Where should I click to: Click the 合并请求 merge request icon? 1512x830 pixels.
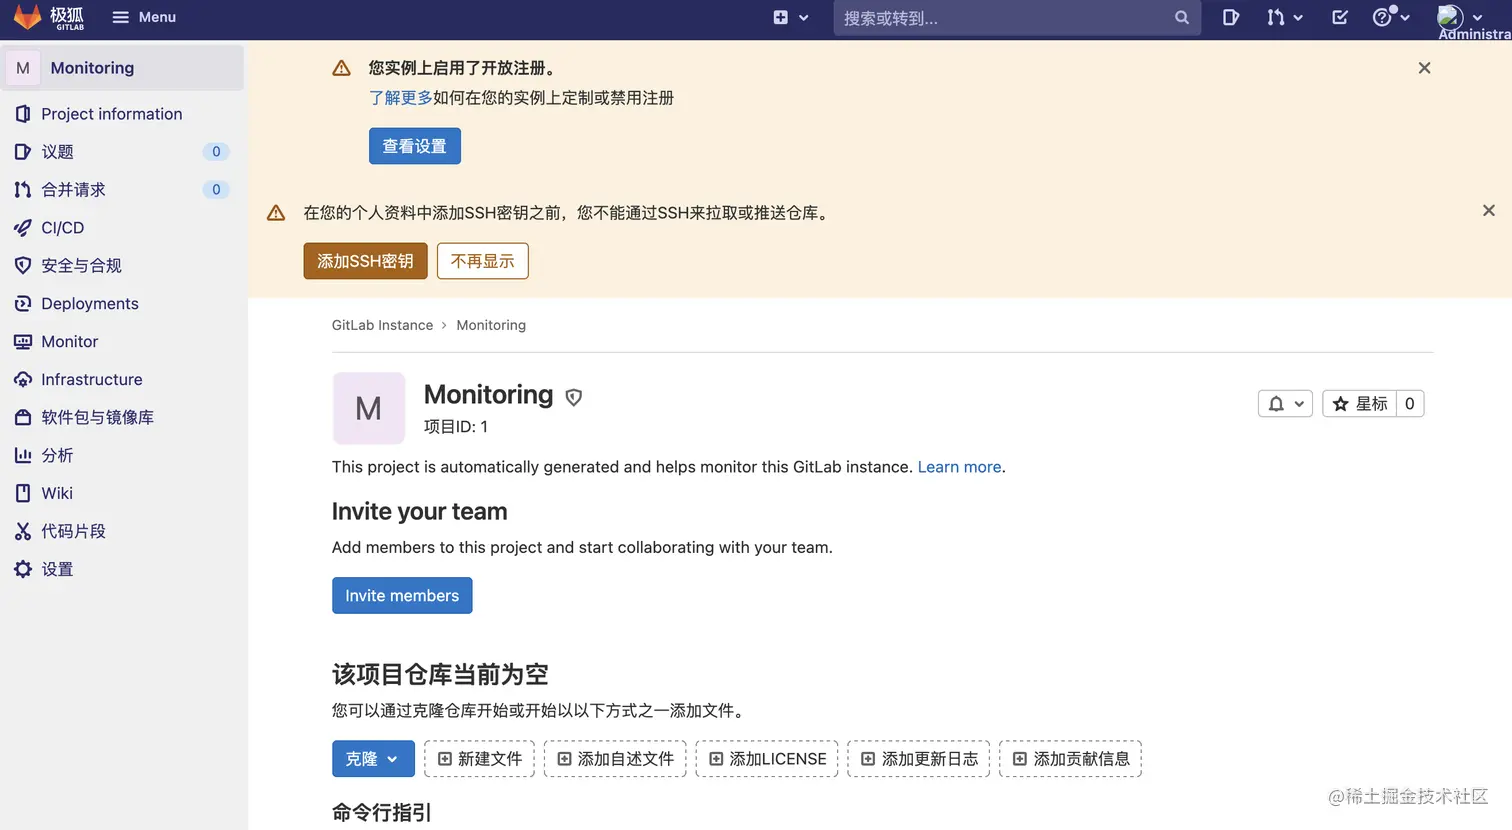23,190
